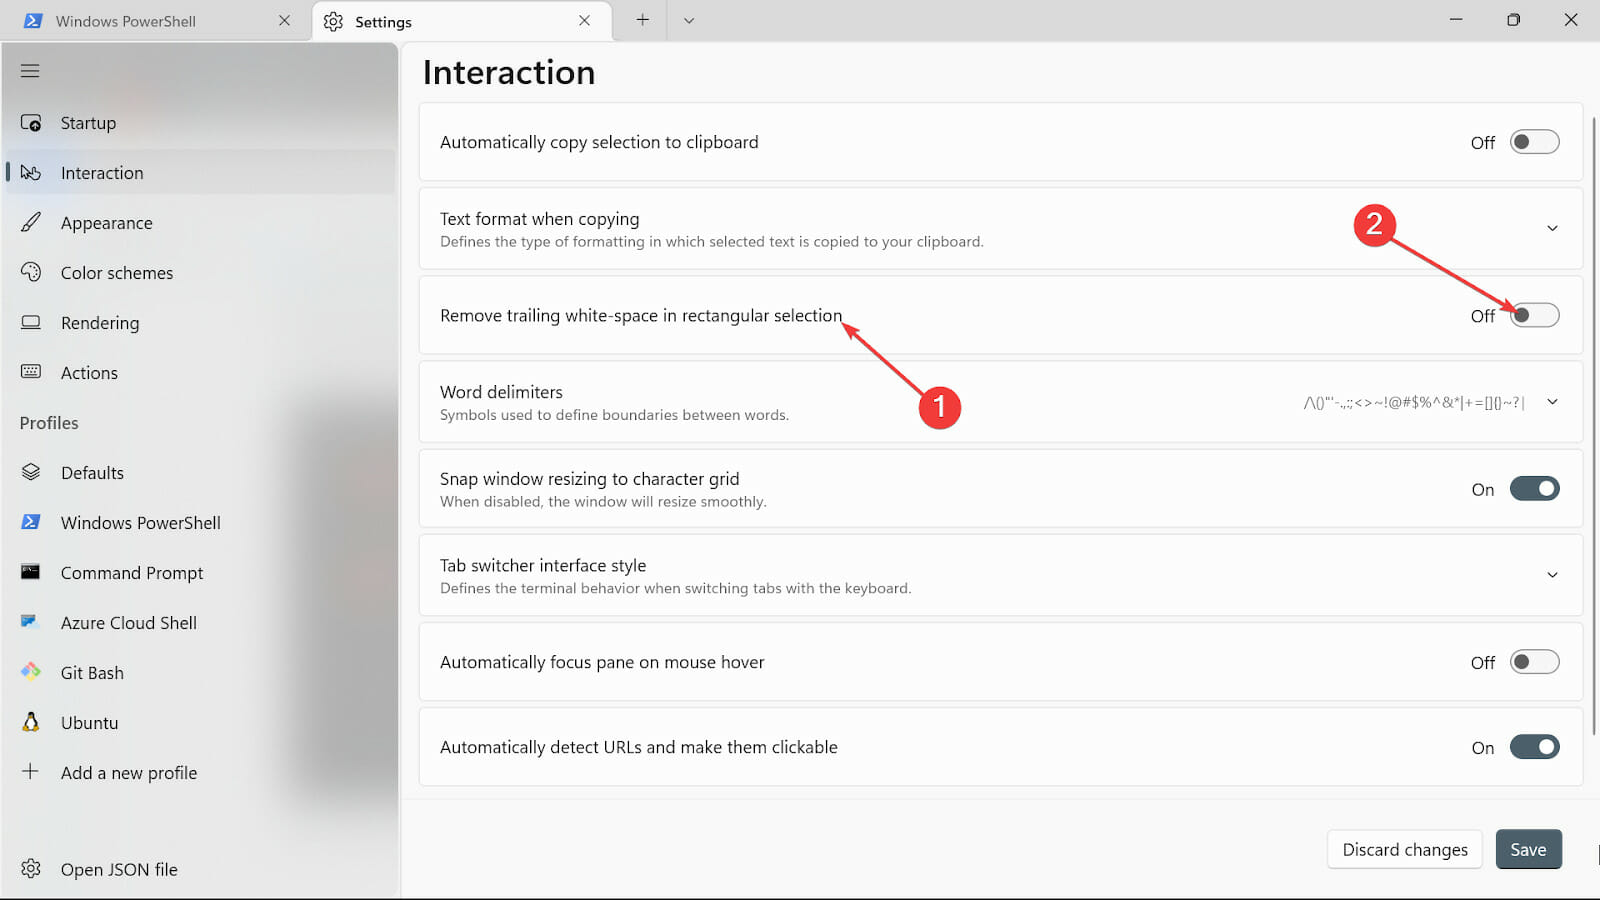Click the Color schemes palette icon

pos(31,272)
